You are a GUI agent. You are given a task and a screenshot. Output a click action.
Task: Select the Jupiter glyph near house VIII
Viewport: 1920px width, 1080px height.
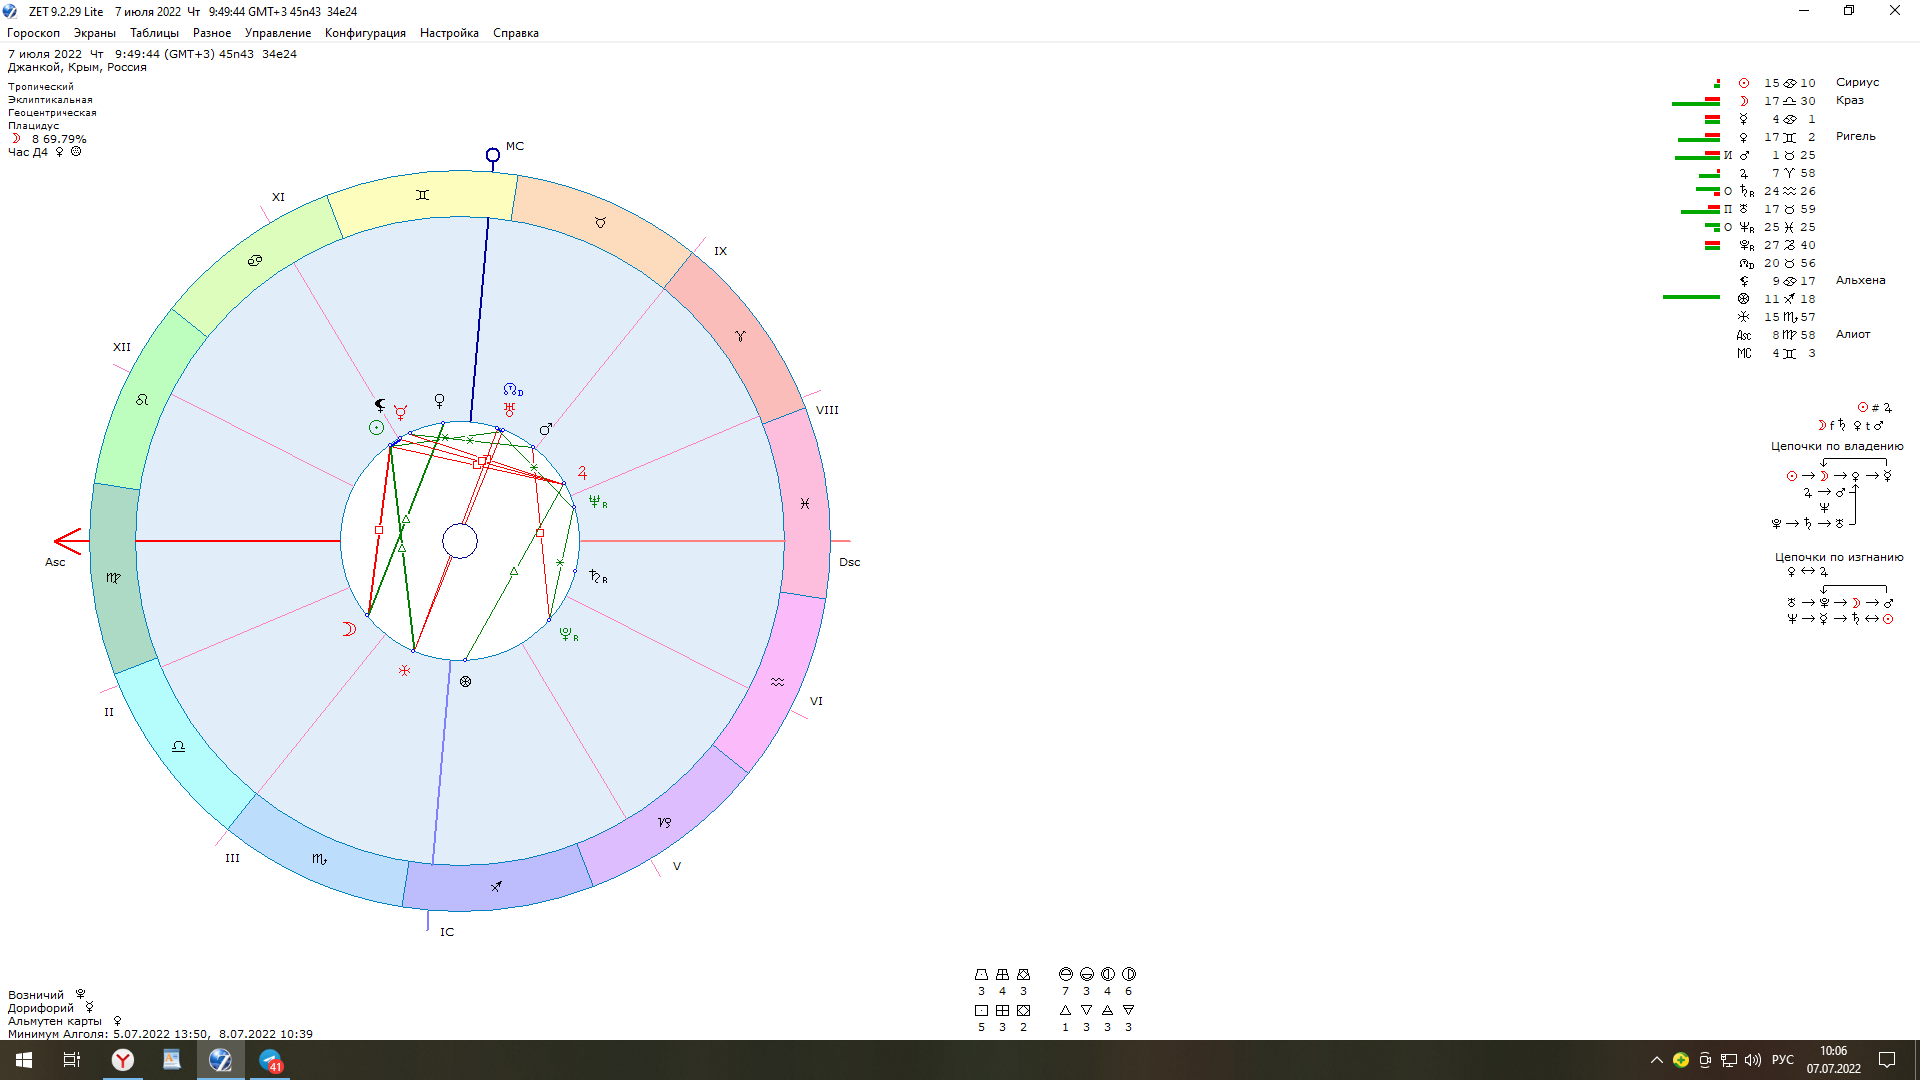pos(582,473)
